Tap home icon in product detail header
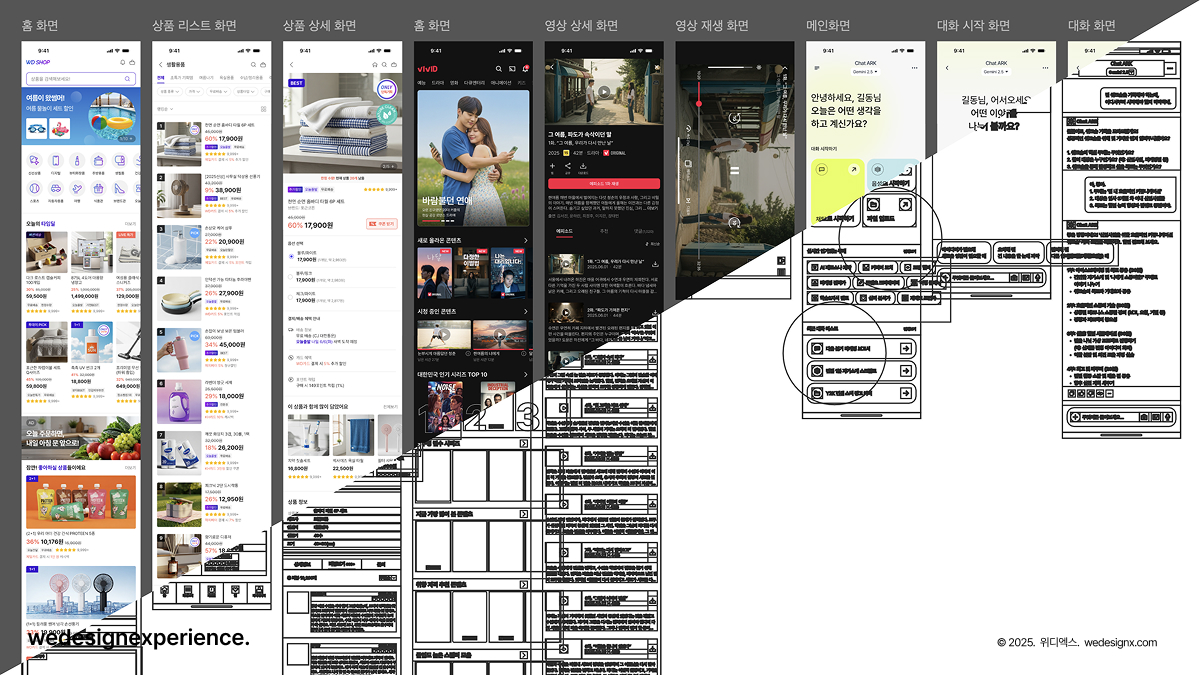 [375, 65]
